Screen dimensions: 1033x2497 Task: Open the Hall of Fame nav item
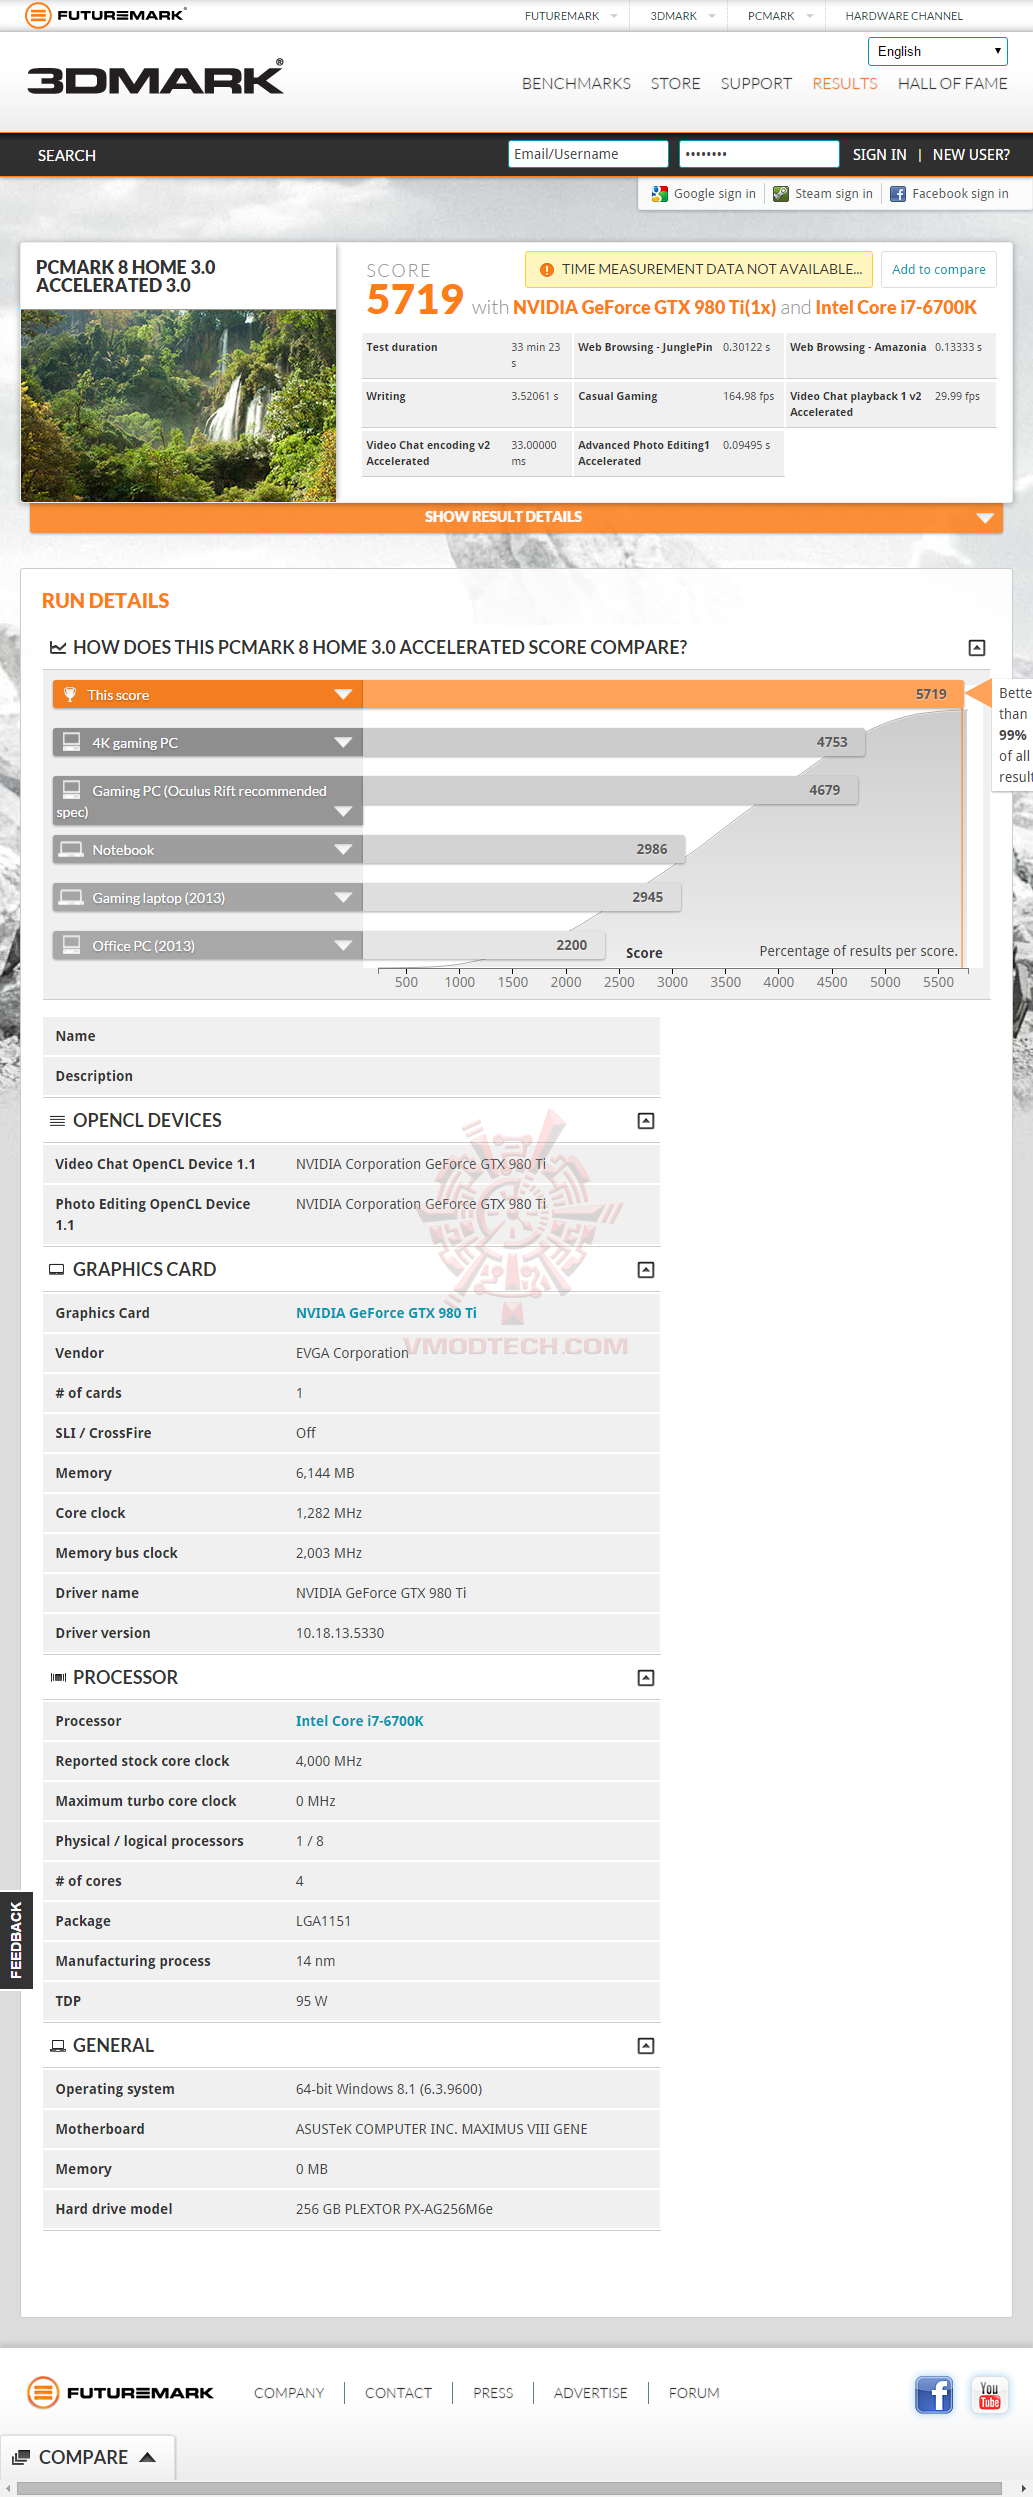(x=952, y=84)
